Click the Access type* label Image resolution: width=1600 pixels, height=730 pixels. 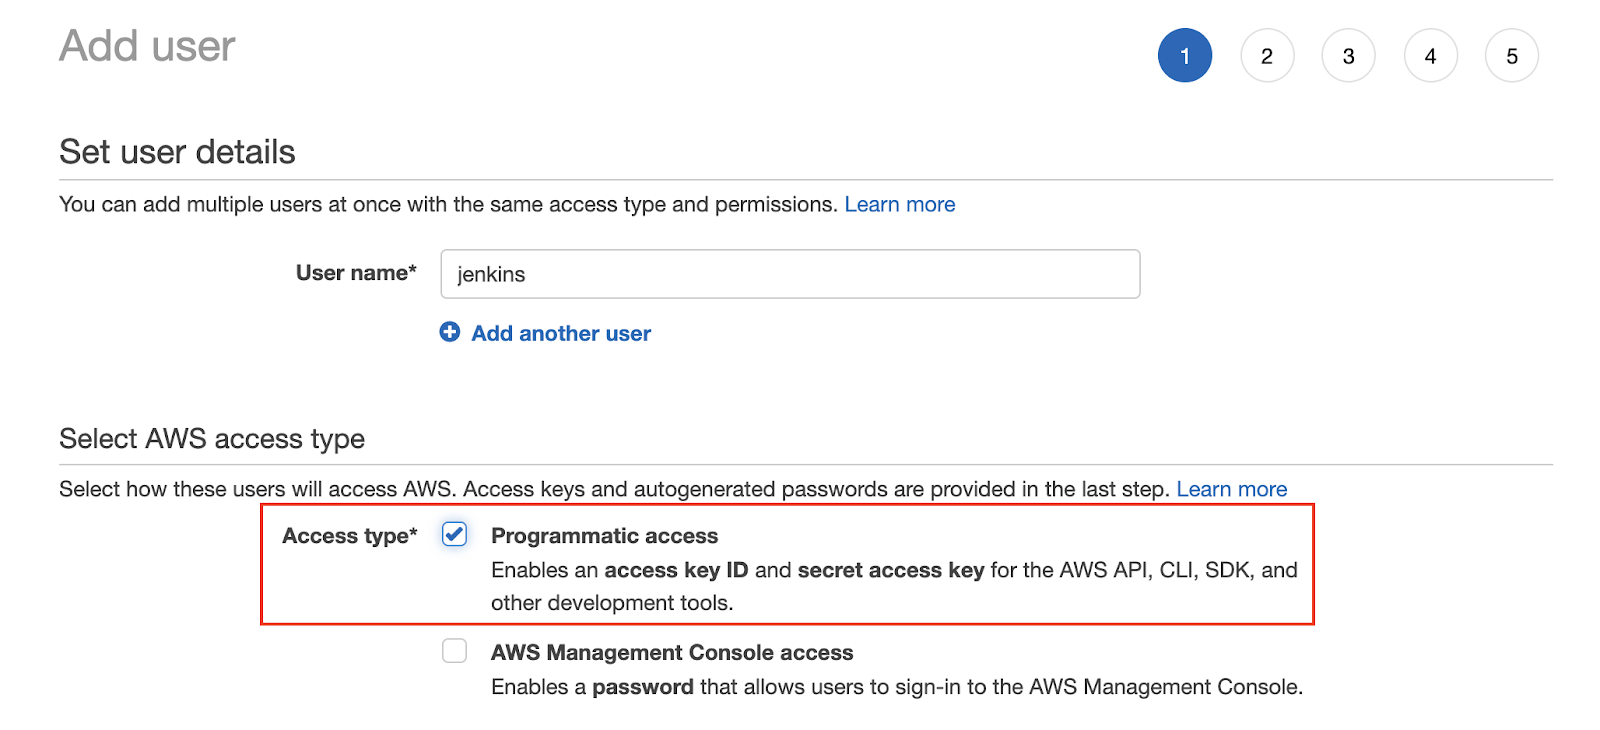[x=350, y=536]
